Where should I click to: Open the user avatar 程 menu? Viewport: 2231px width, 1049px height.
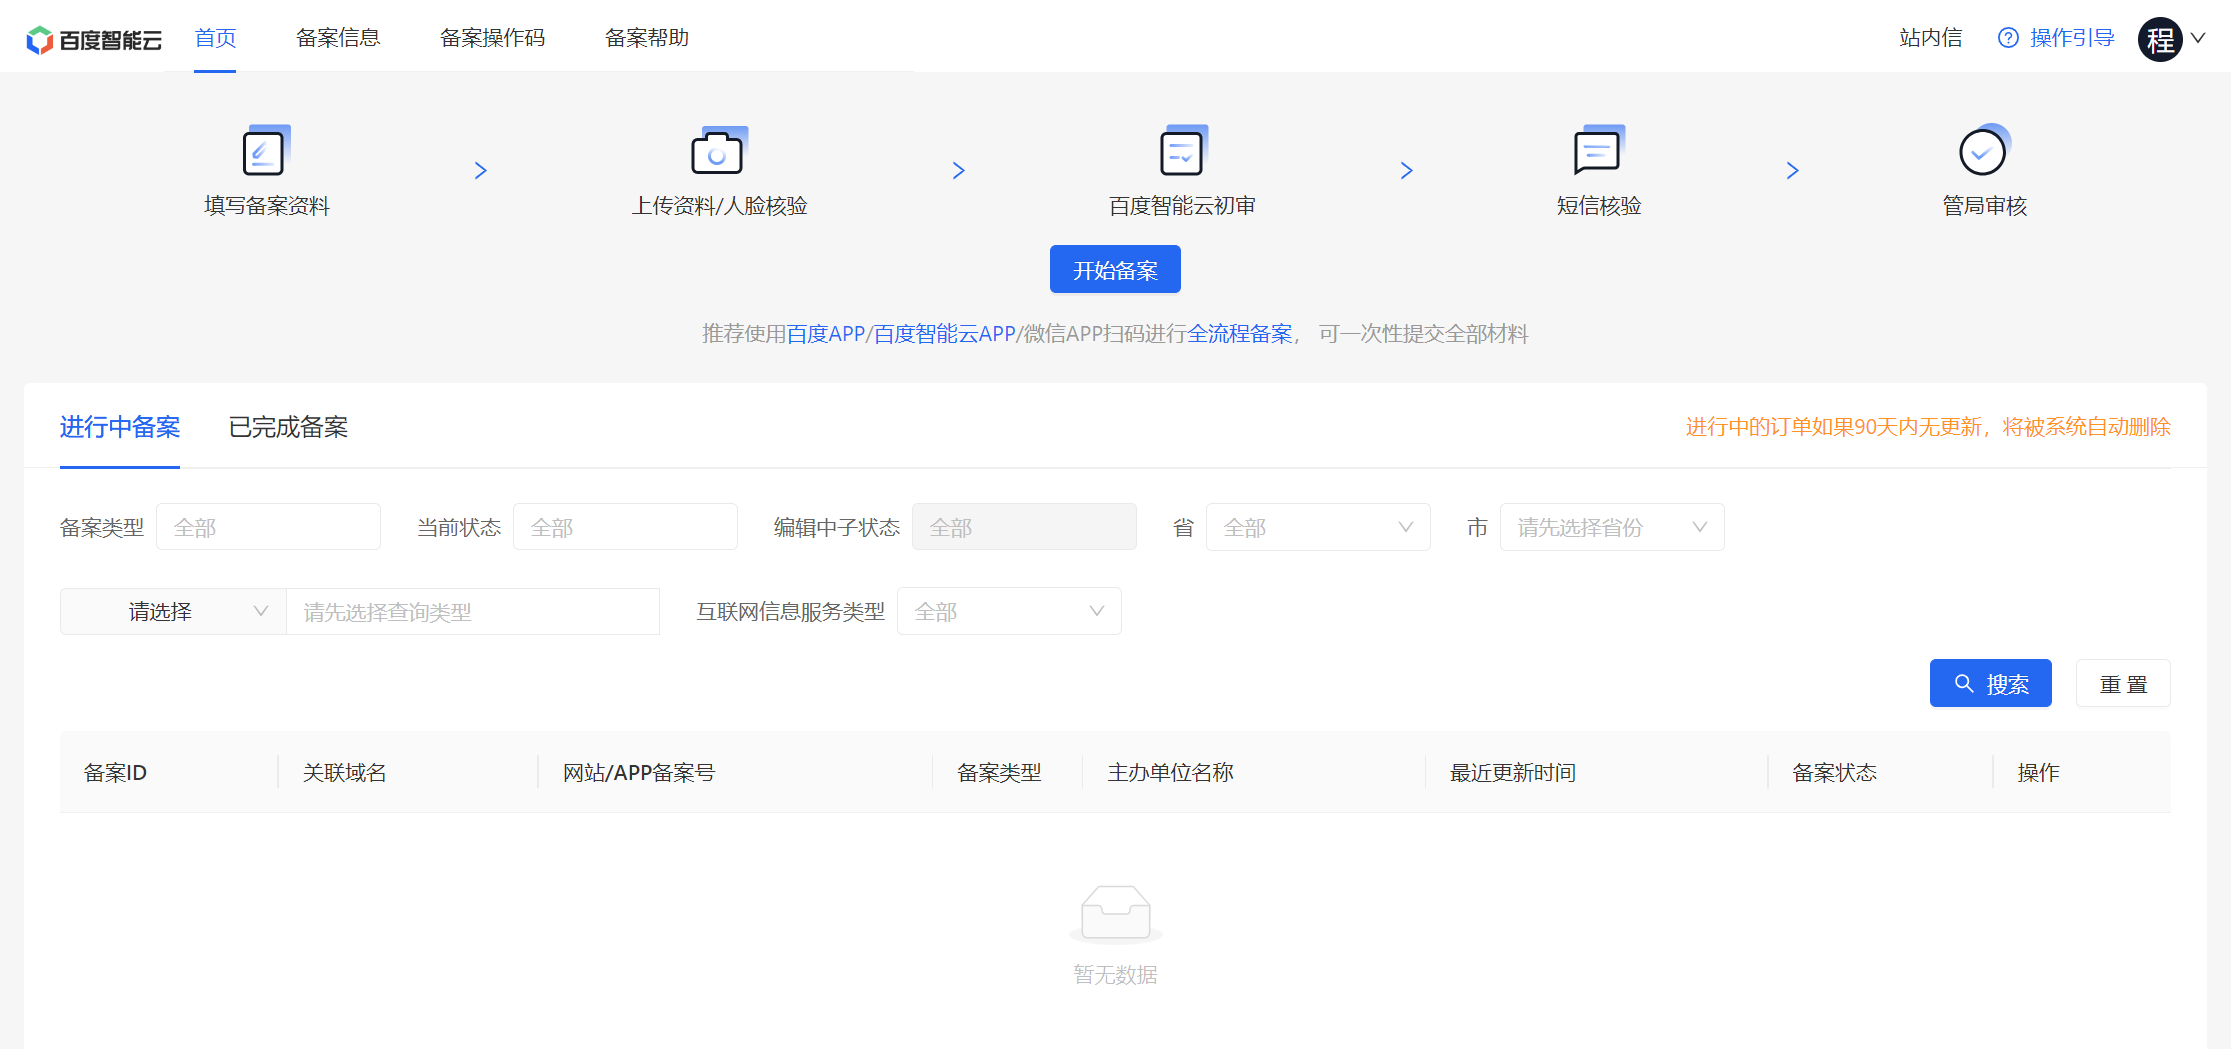coord(2161,39)
